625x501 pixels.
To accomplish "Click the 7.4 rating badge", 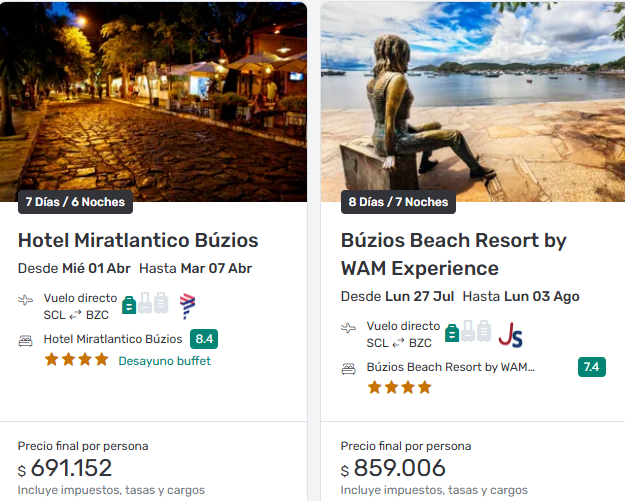I will 591,367.
